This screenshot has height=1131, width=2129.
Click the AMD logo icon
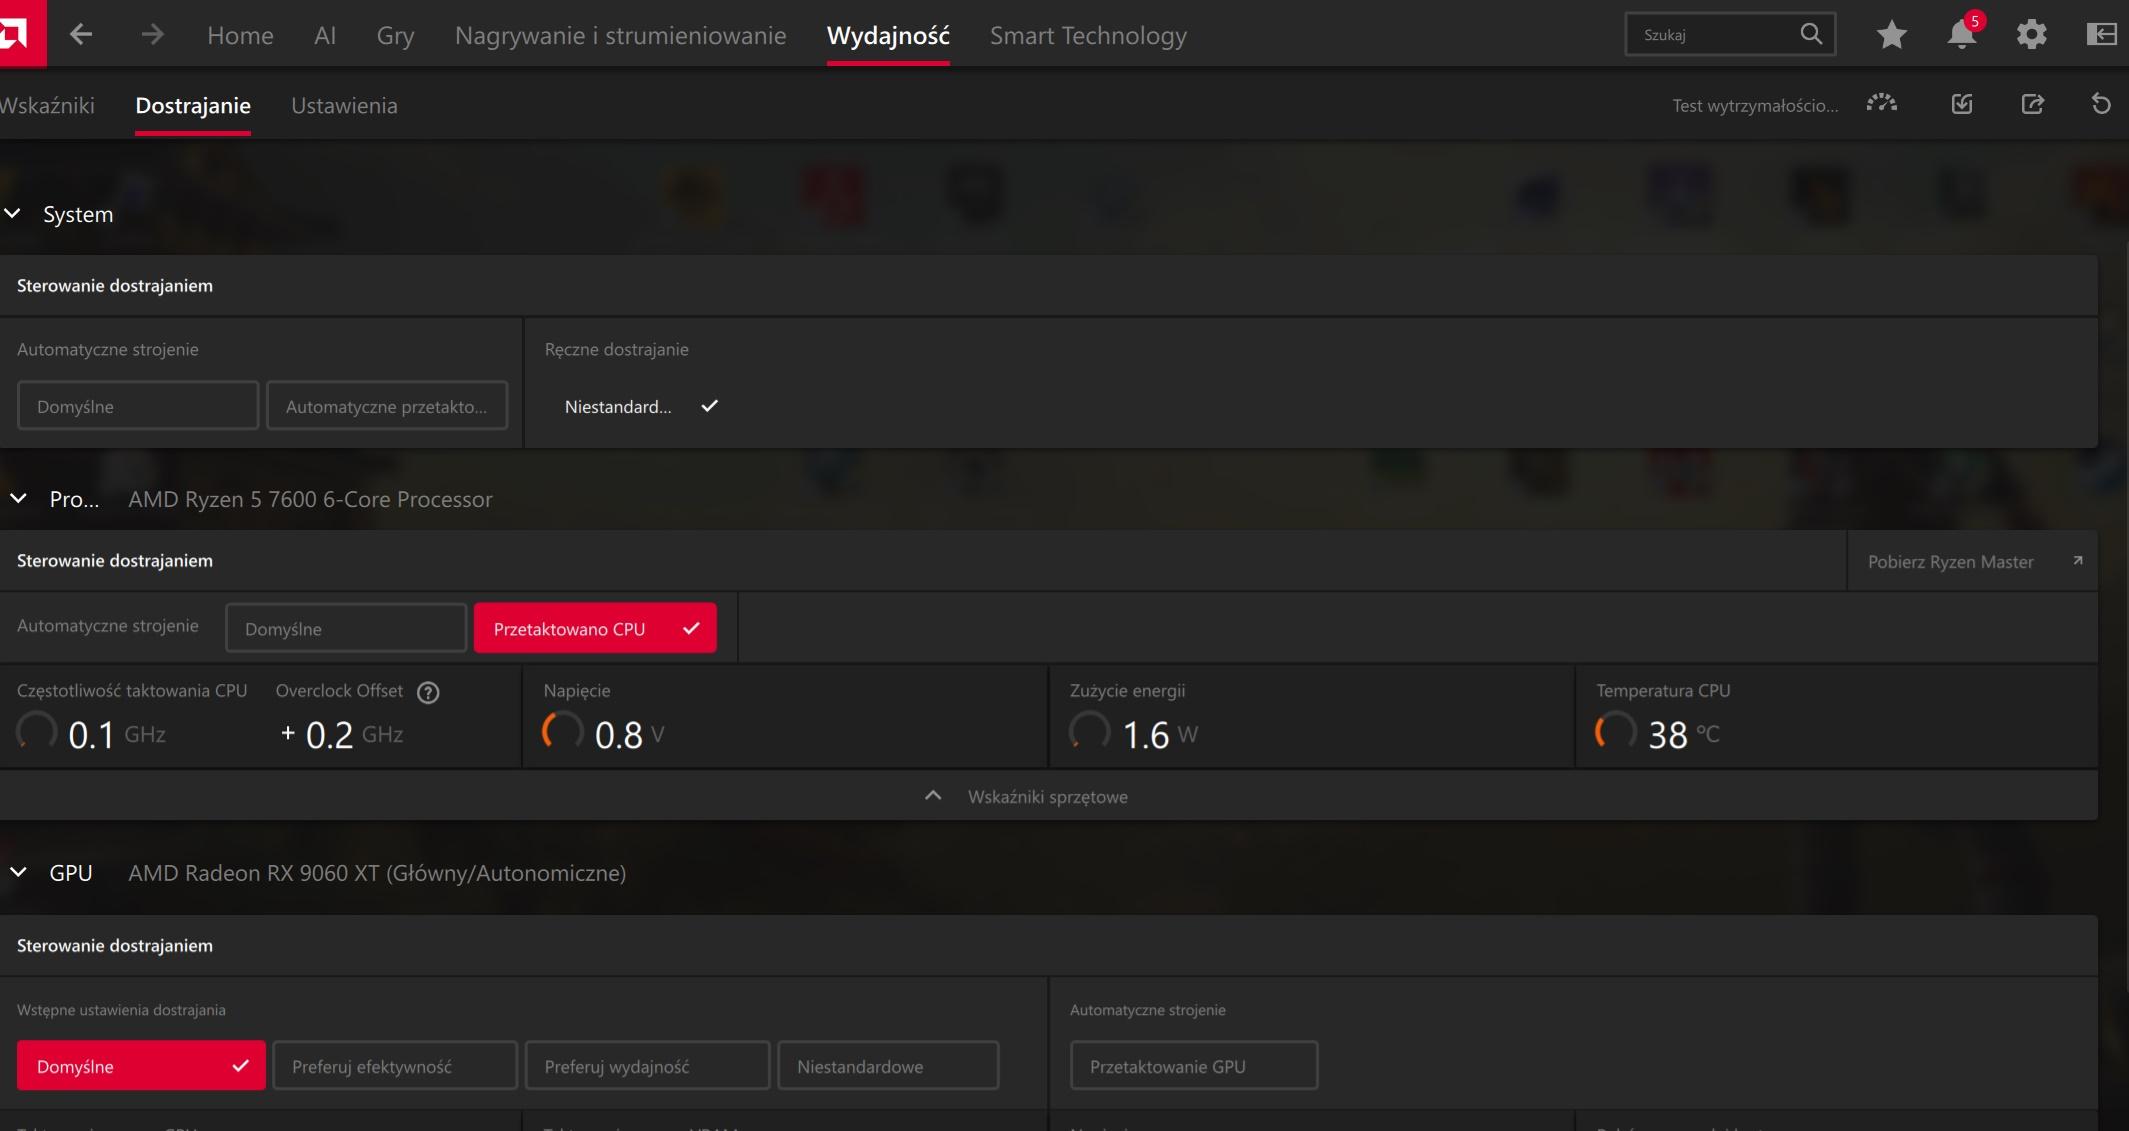coord(14,34)
